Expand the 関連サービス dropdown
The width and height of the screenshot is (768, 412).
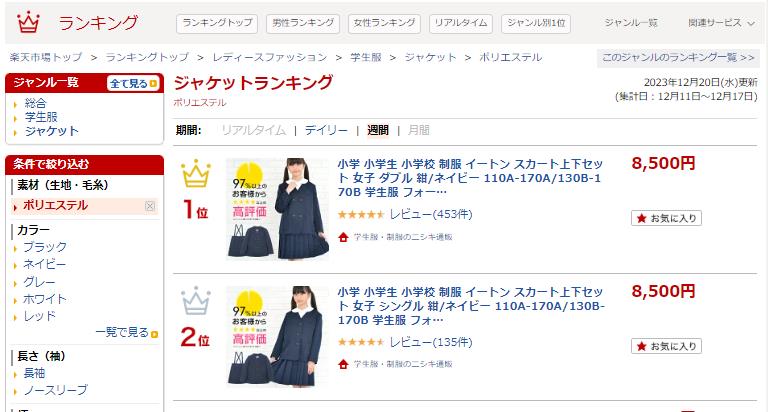tap(721, 23)
